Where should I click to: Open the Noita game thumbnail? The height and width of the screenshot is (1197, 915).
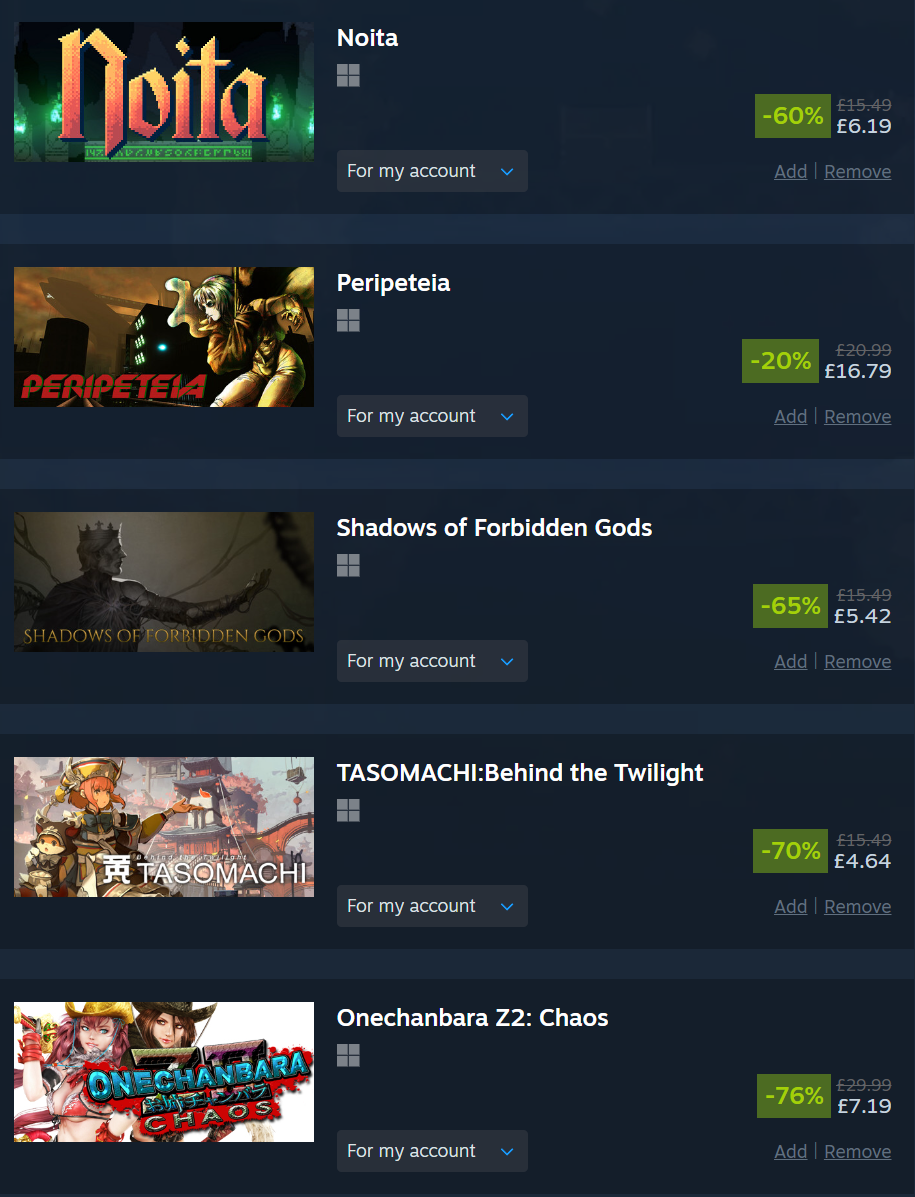pyautogui.click(x=164, y=92)
